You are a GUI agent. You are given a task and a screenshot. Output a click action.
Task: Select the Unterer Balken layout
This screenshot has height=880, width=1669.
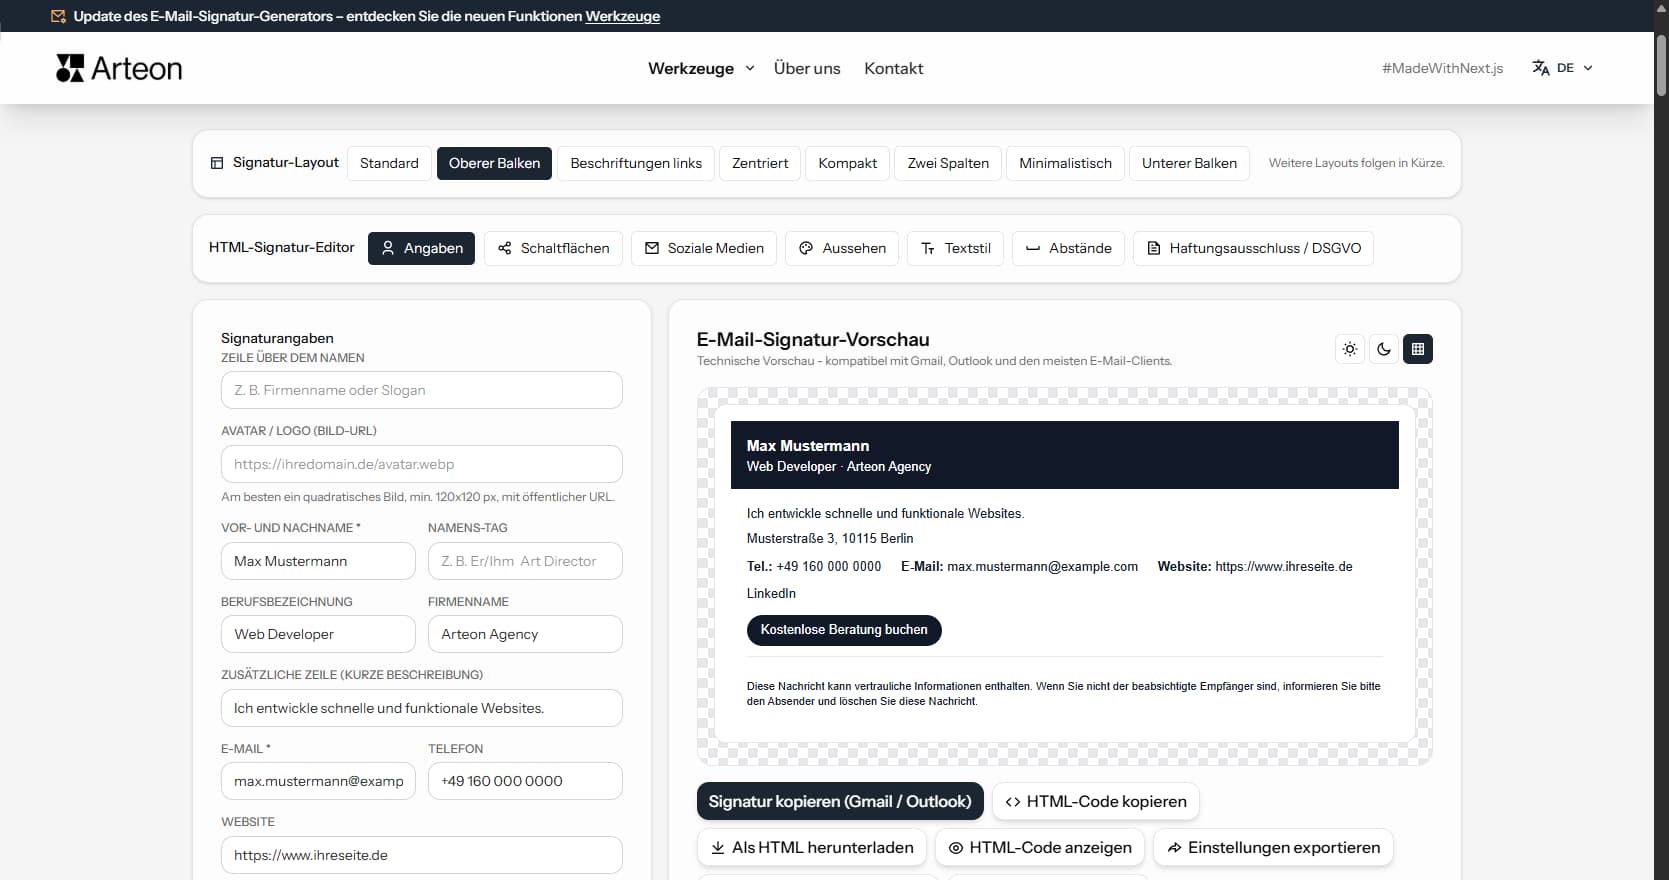pyautogui.click(x=1189, y=163)
